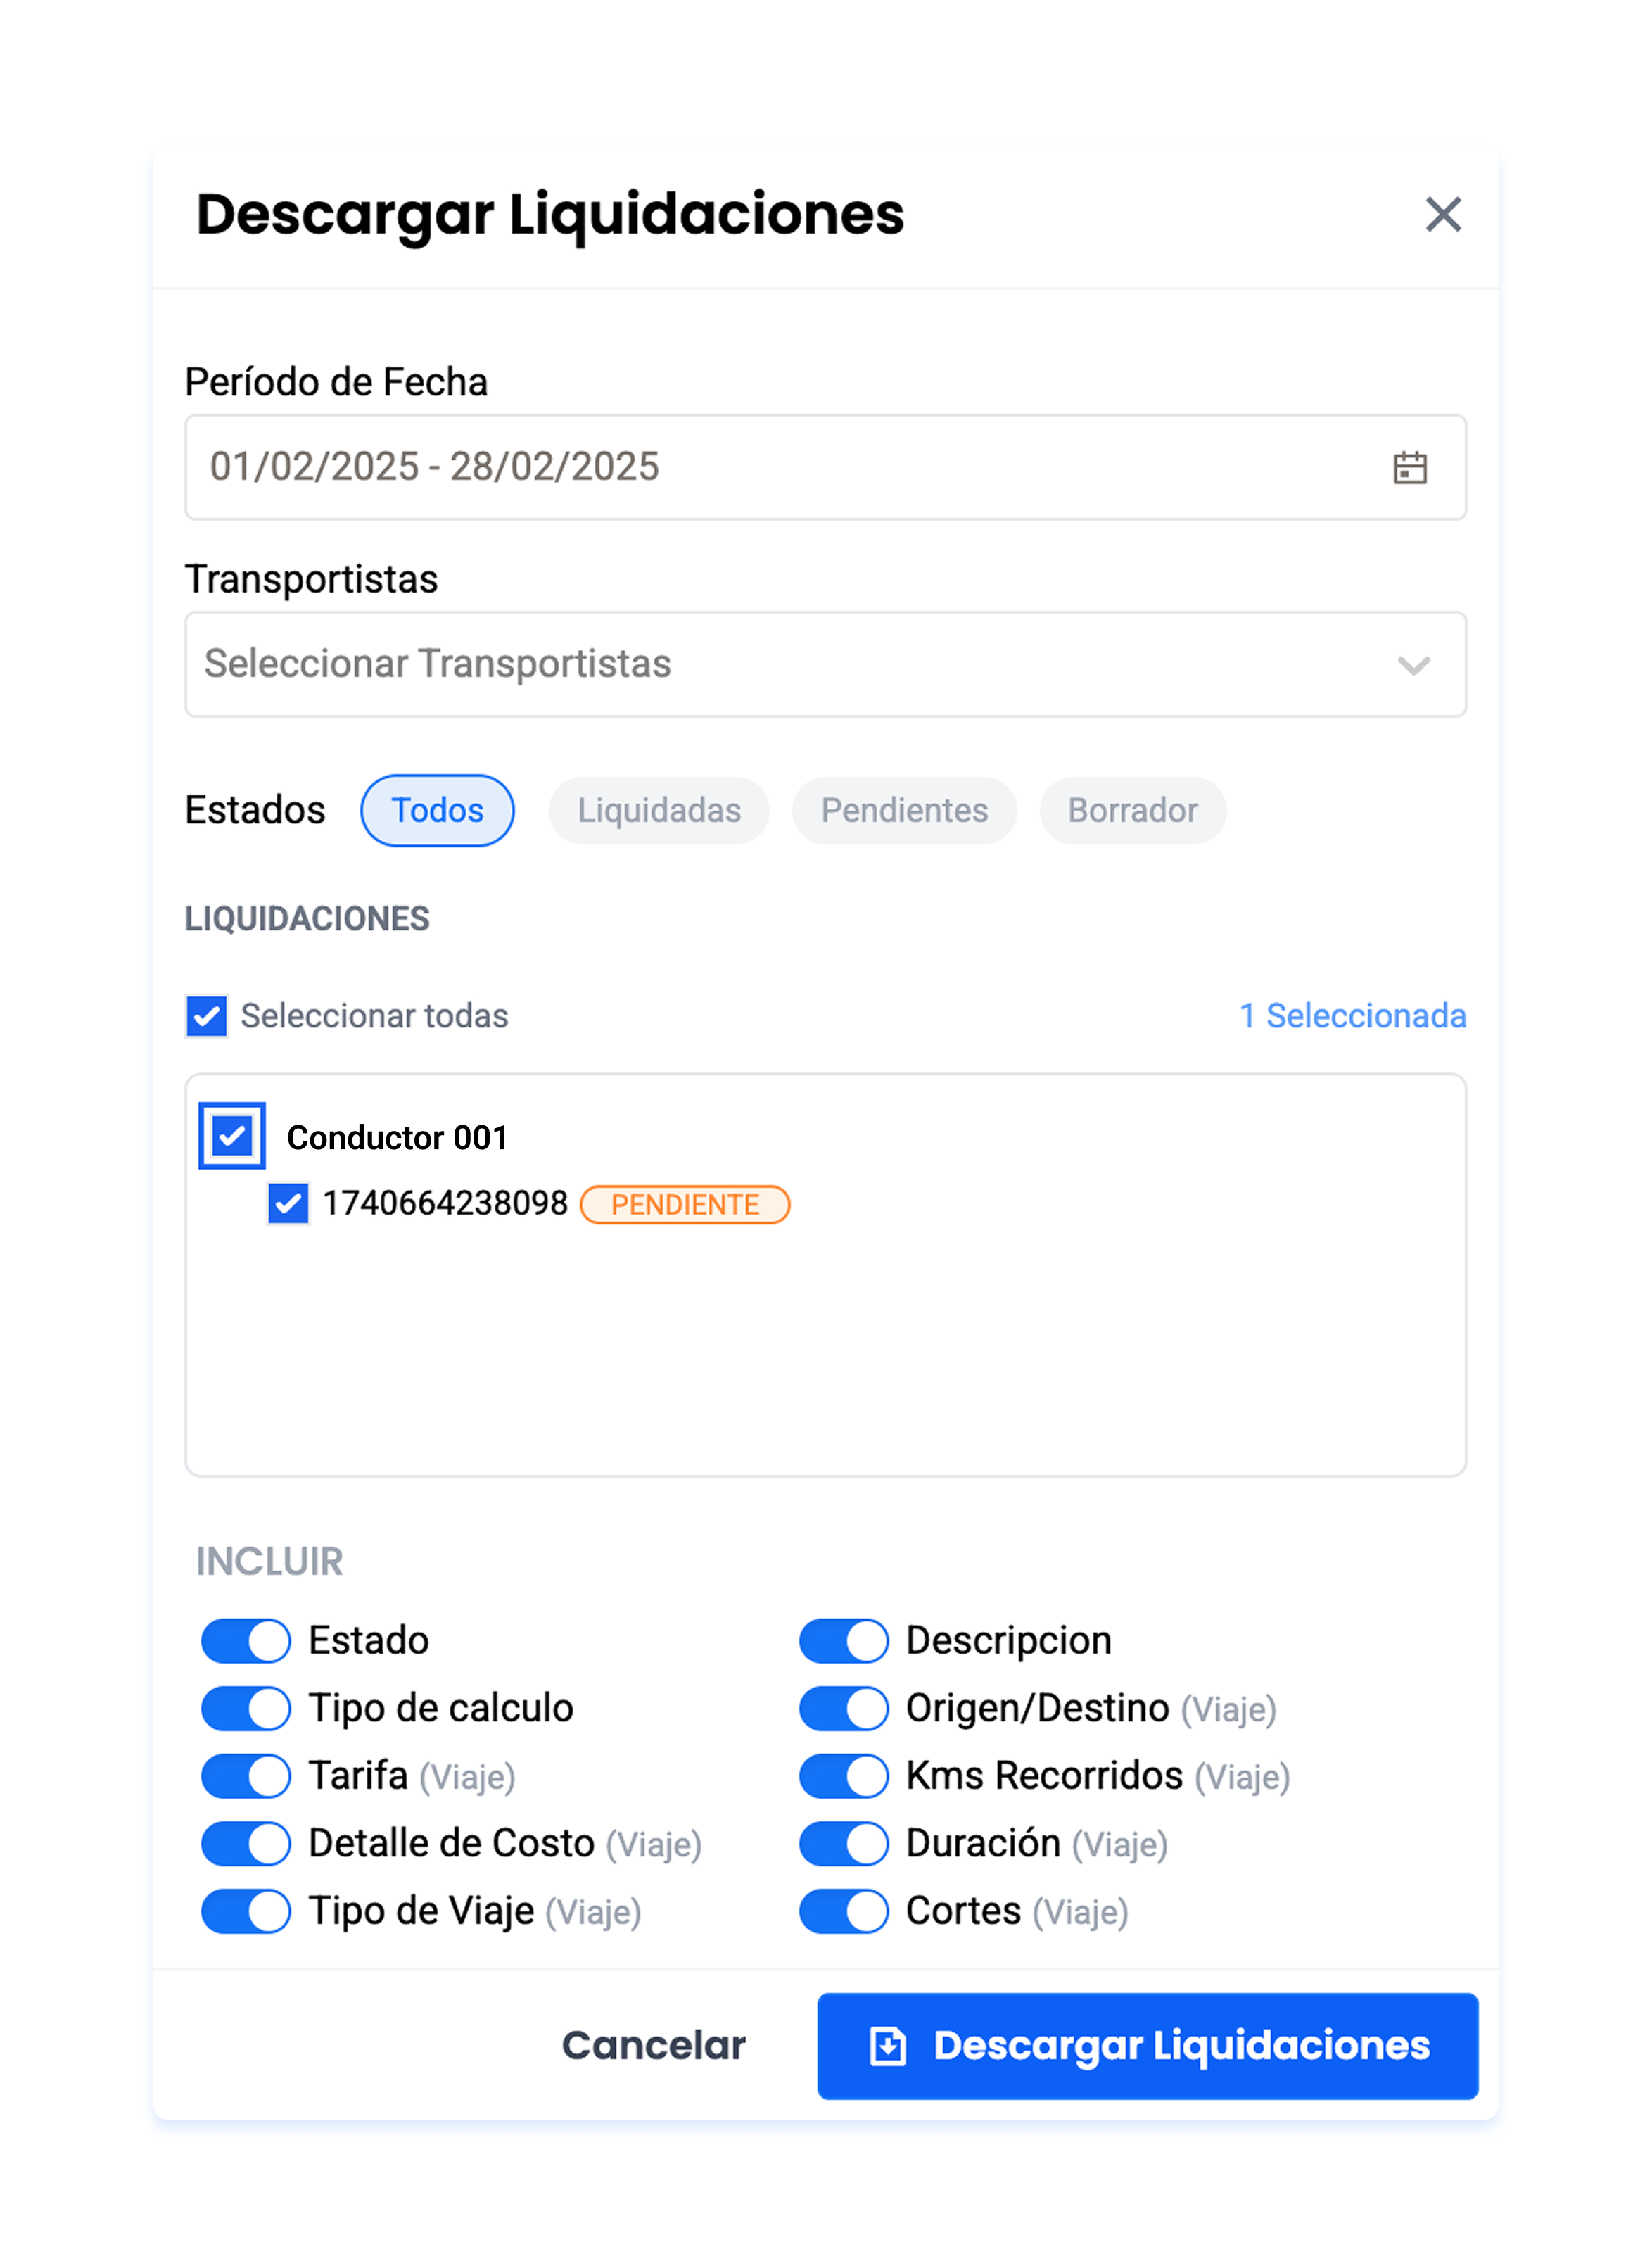Filter by Pendientes status
This screenshot has width=1652, height=2266.
[x=904, y=810]
